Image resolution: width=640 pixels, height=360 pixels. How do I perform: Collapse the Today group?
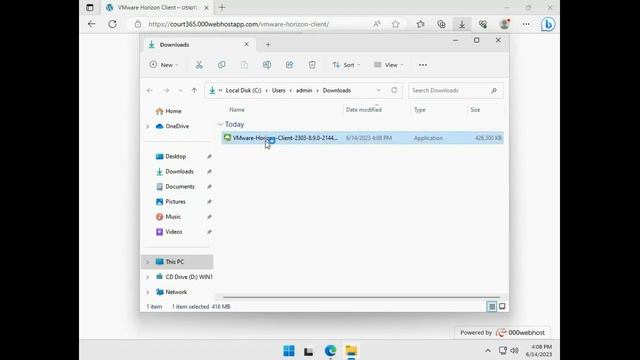coord(220,124)
